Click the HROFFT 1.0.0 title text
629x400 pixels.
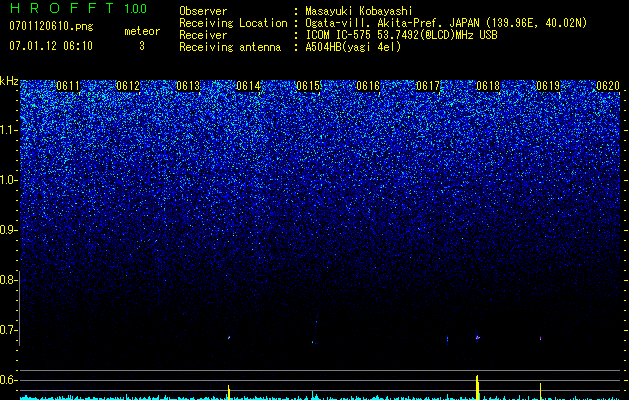[78, 8]
